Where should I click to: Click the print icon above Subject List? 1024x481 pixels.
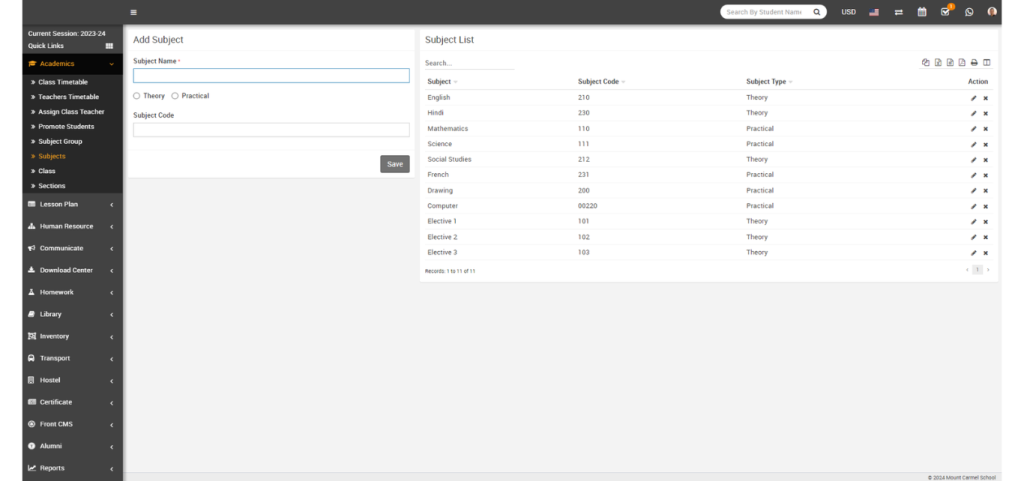coord(974,62)
